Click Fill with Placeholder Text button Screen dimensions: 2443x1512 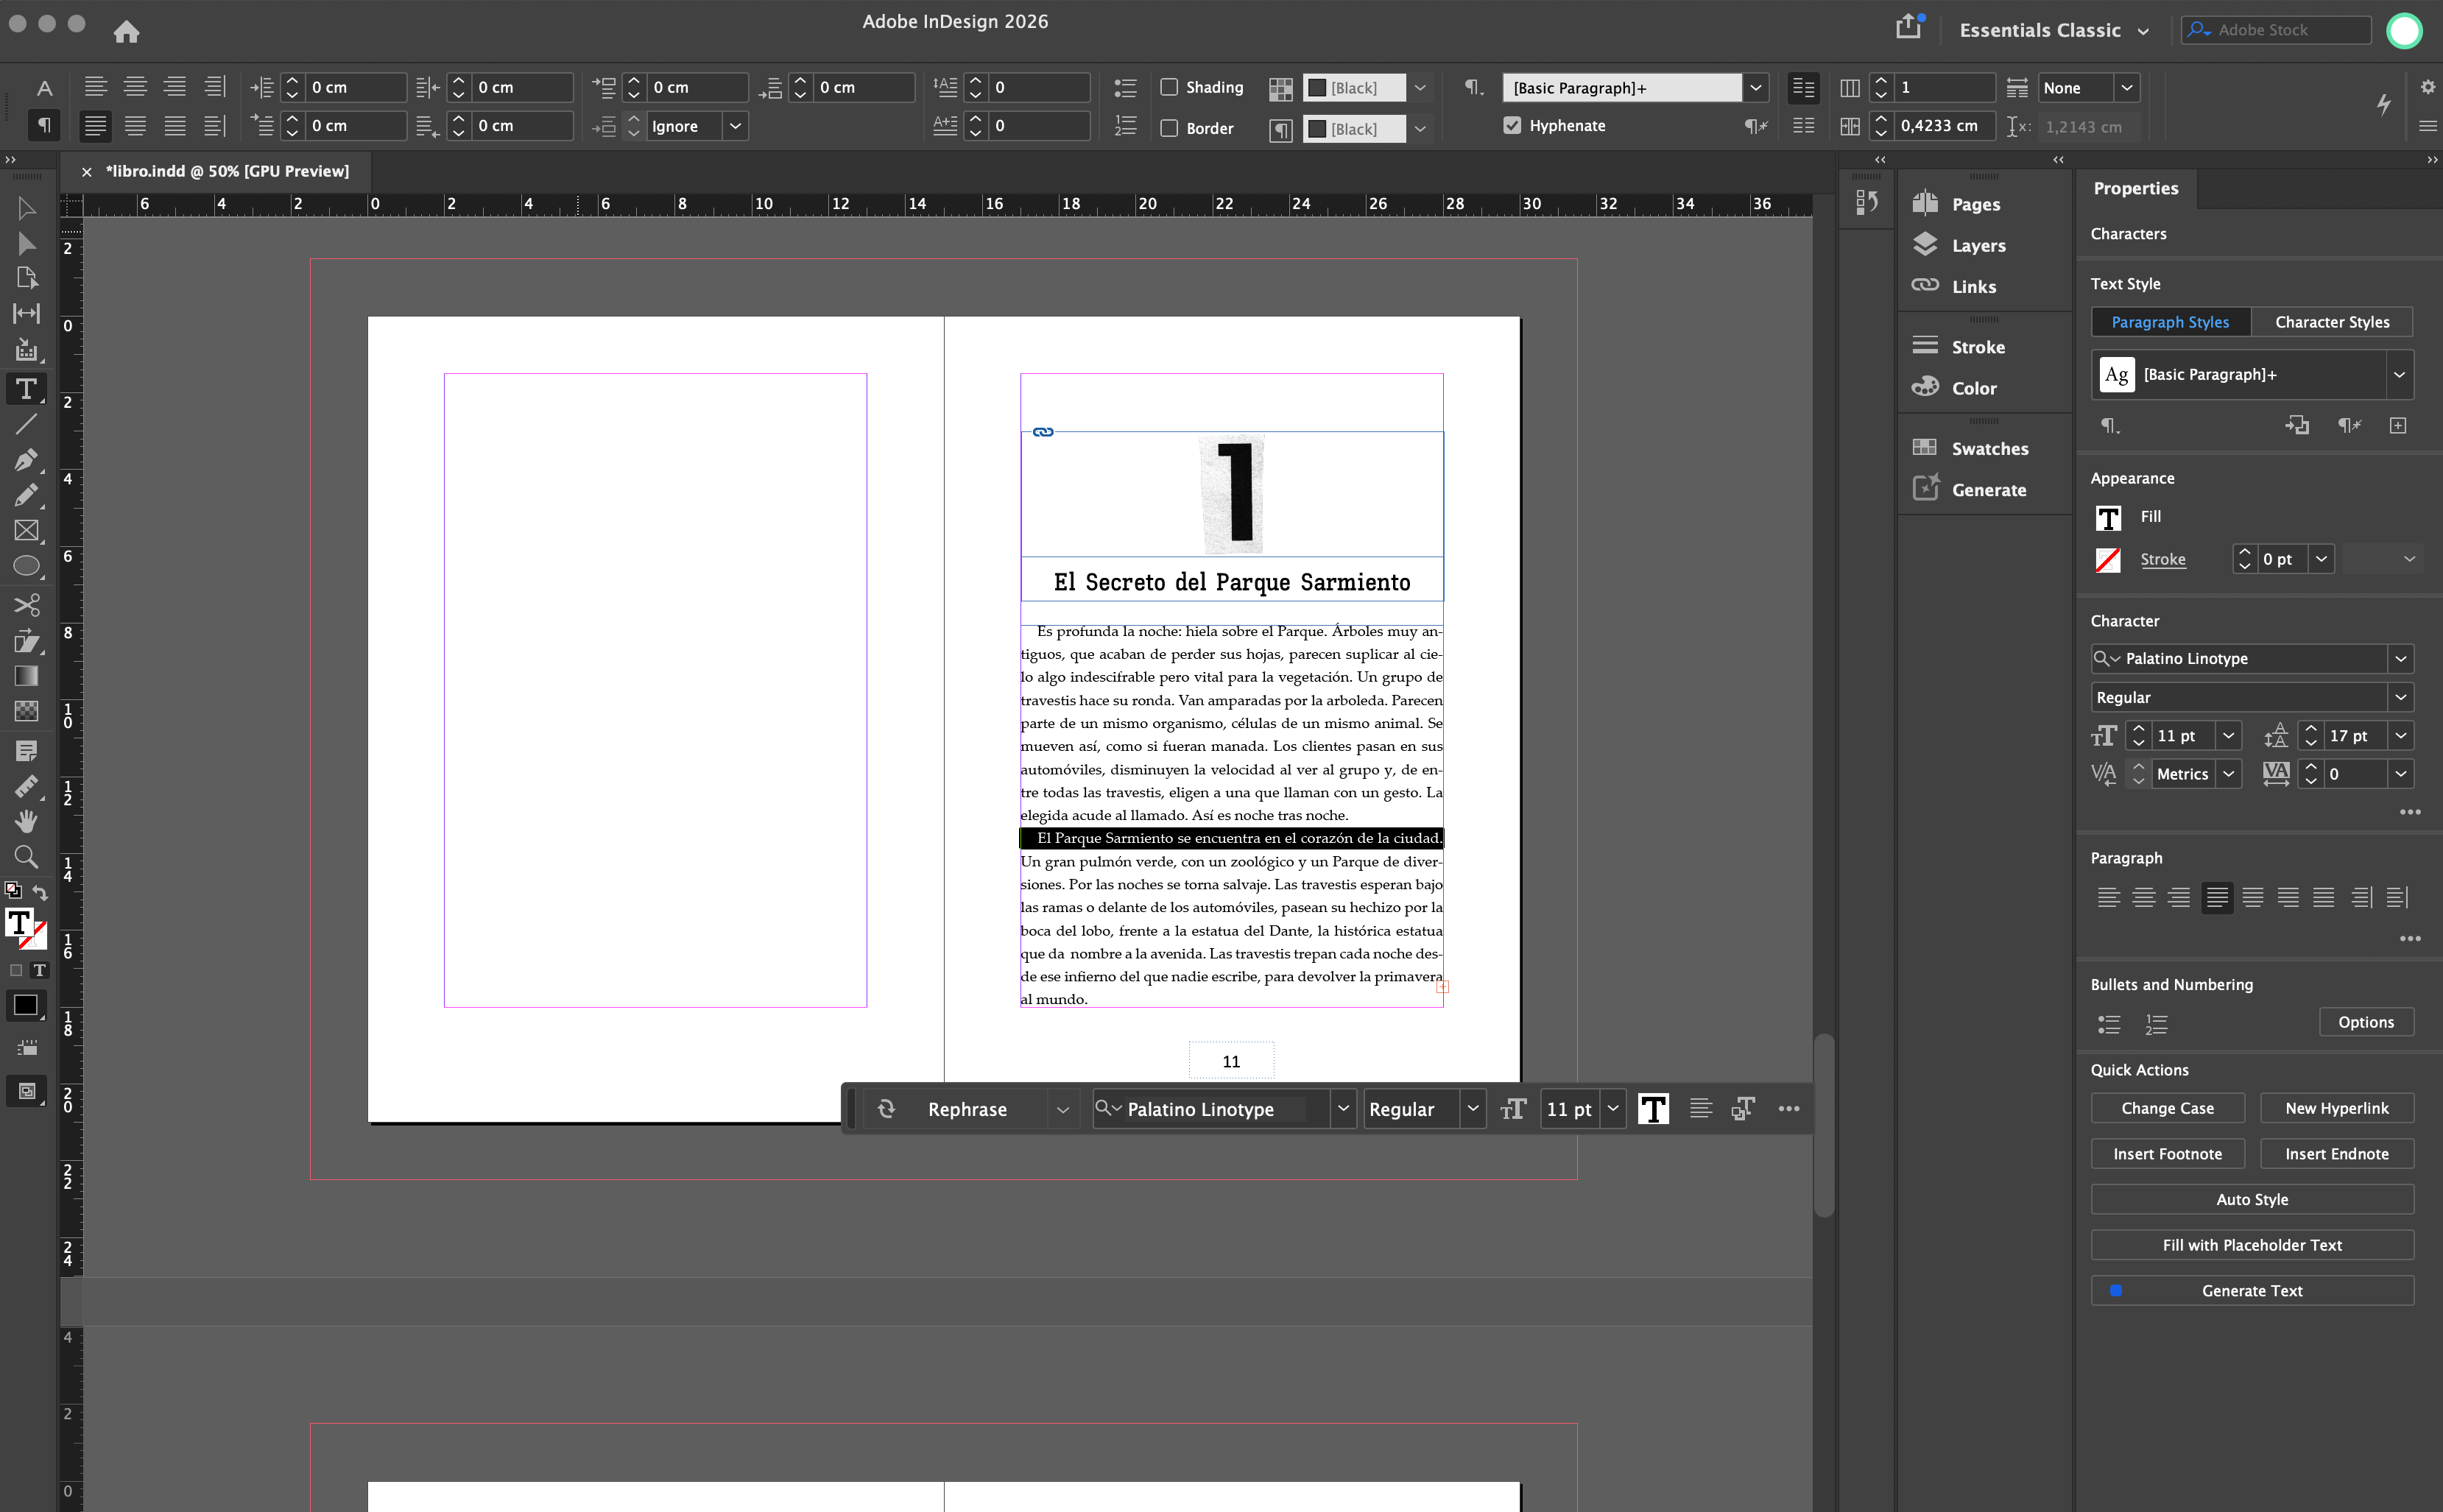click(x=2252, y=1245)
